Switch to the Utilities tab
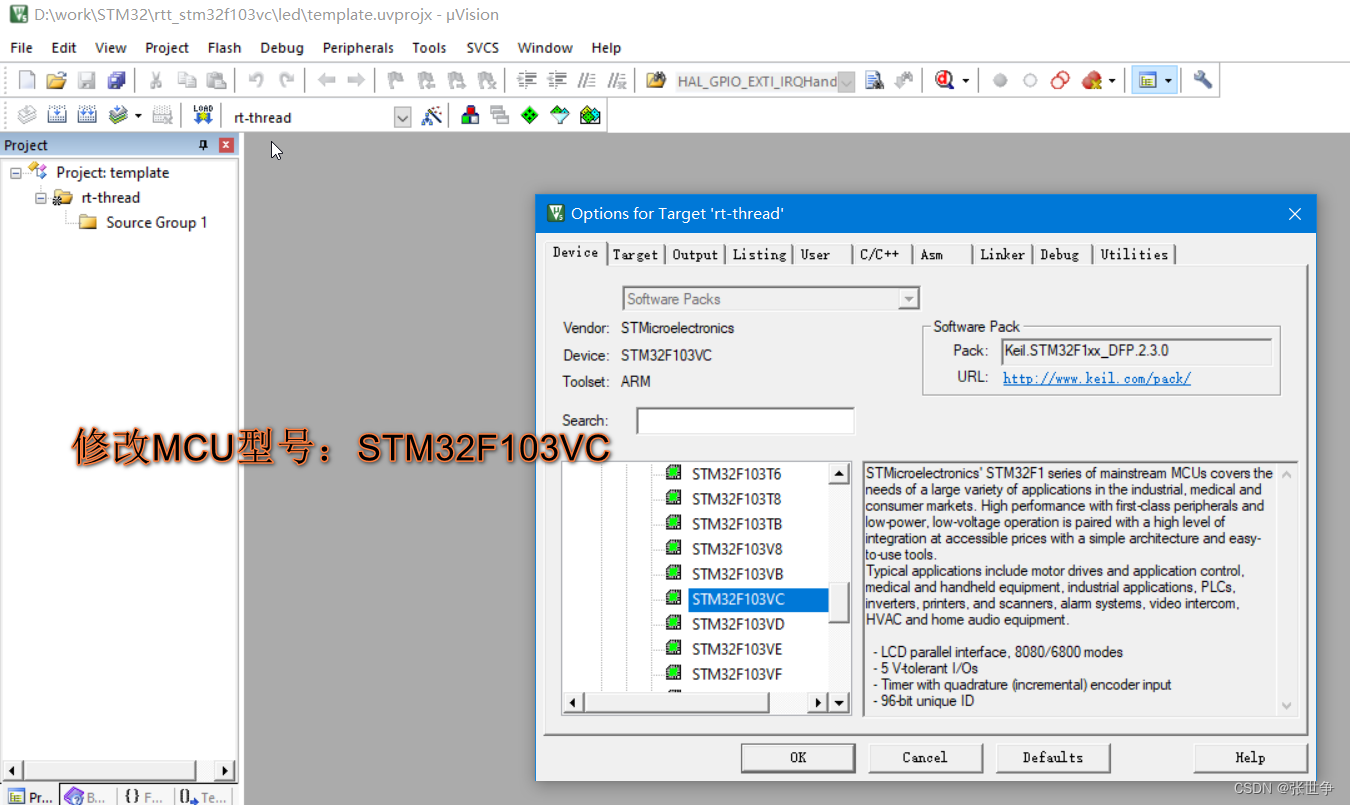 point(1134,254)
